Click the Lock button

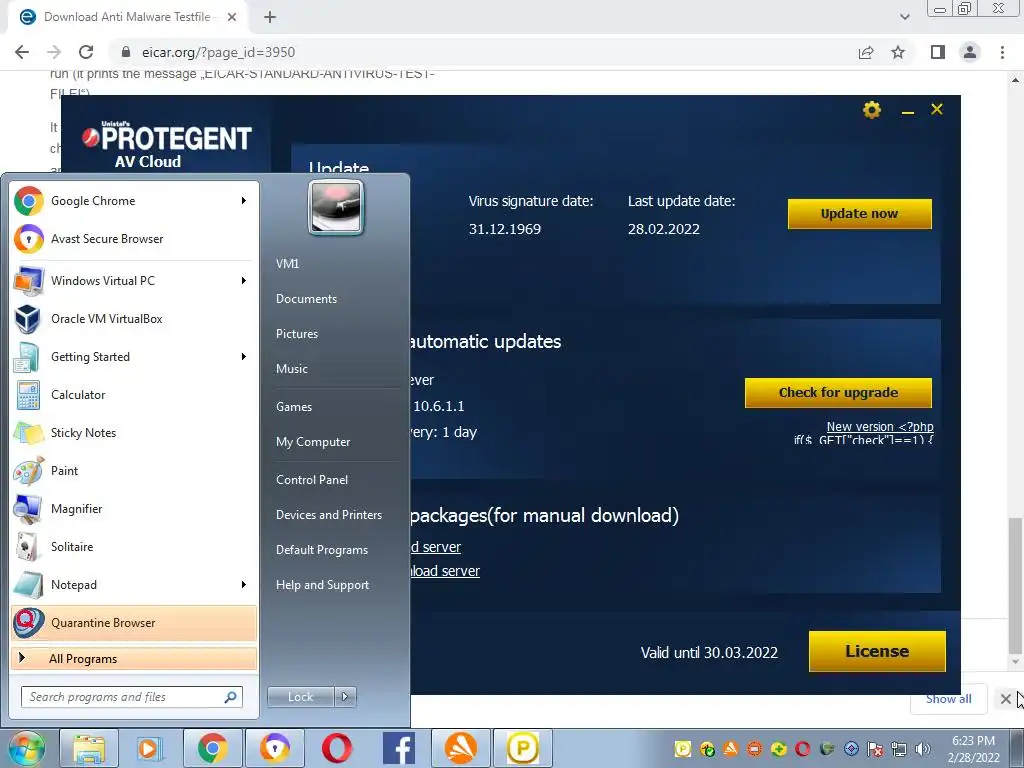point(300,697)
